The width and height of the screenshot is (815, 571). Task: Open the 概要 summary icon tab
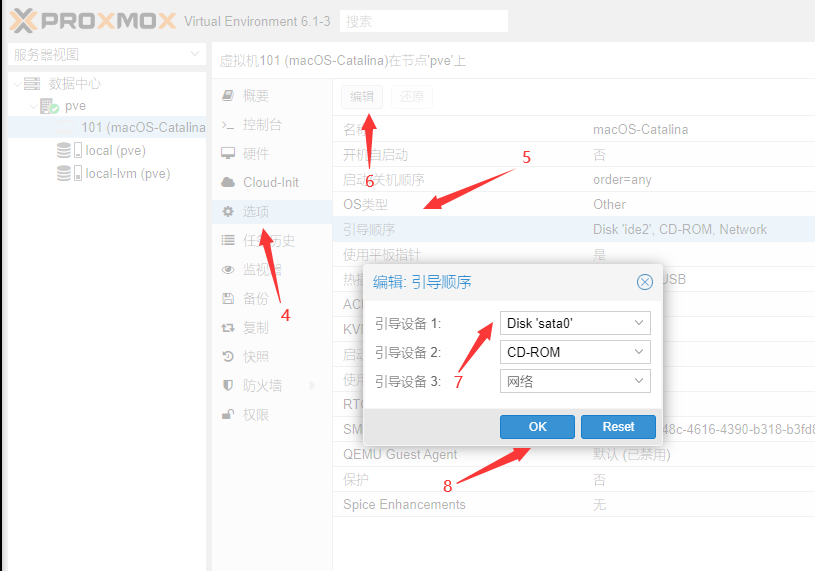(227, 96)
